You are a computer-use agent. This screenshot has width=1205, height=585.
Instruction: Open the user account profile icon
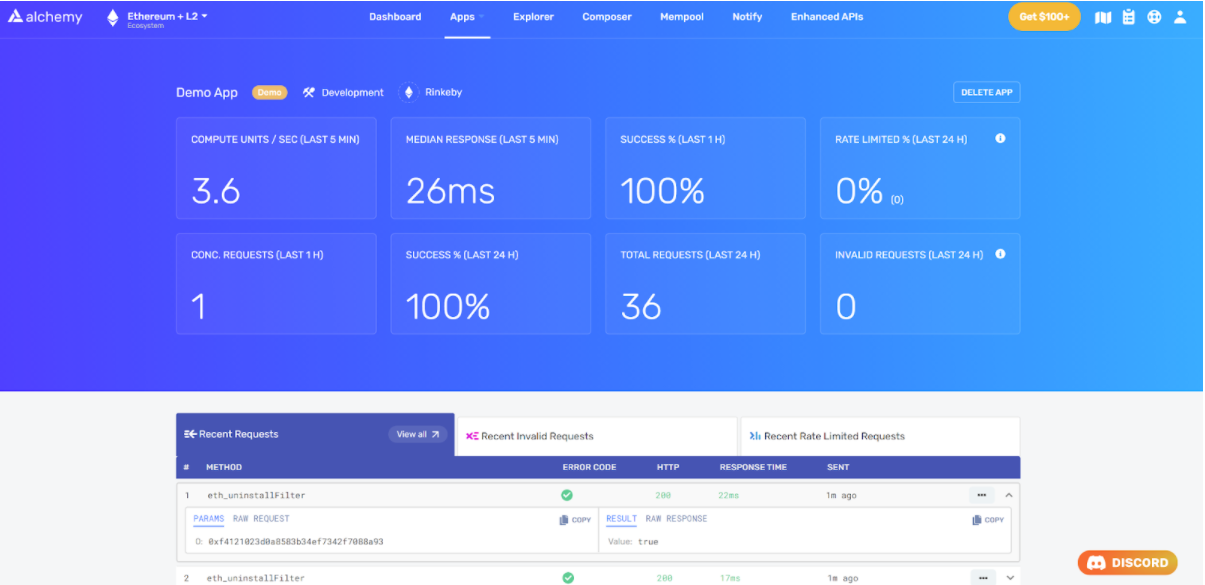coord(1180,17)
